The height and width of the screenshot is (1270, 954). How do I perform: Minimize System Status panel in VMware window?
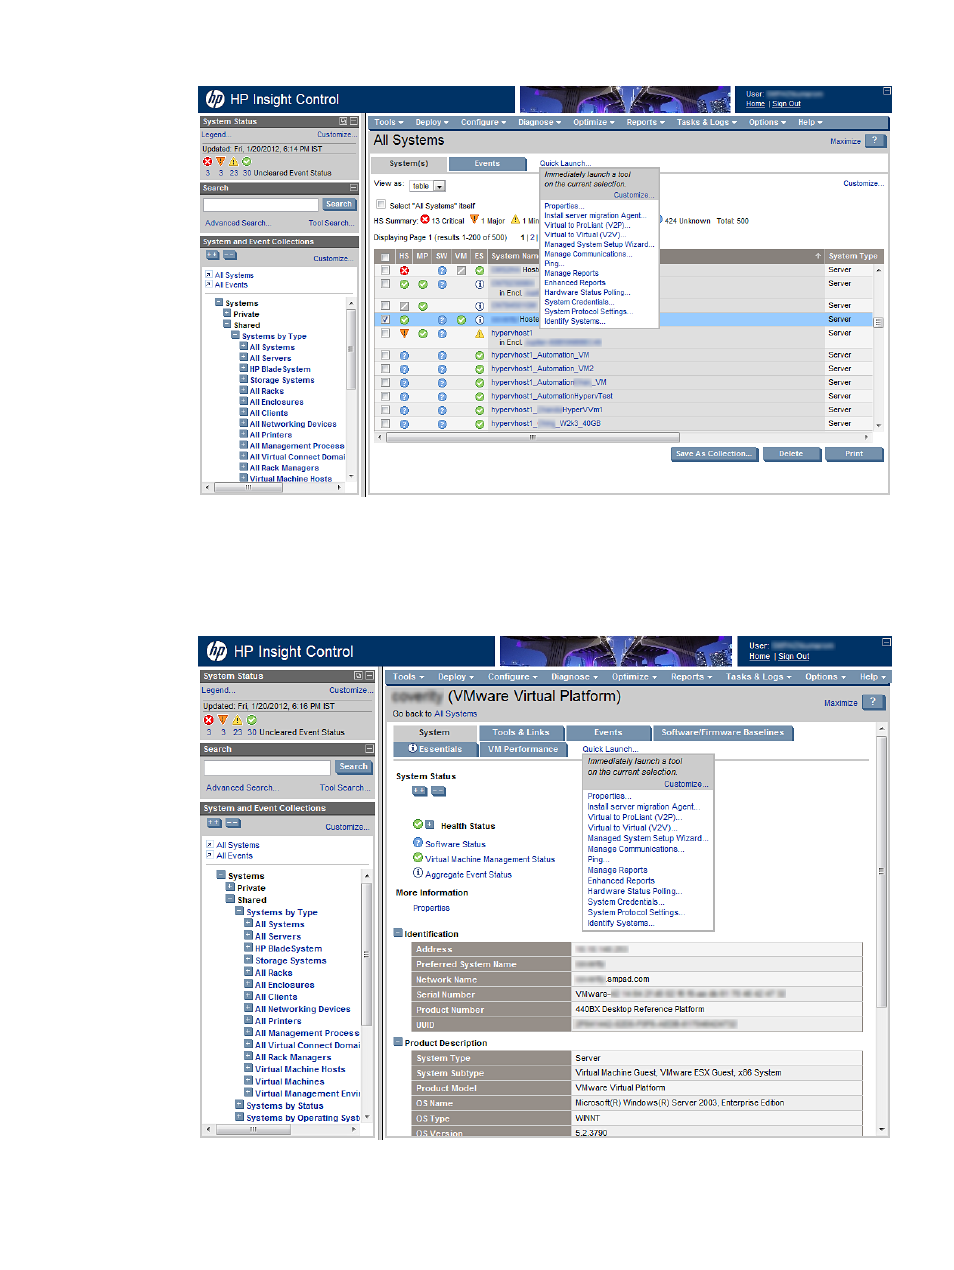click(x=369, y=676)
